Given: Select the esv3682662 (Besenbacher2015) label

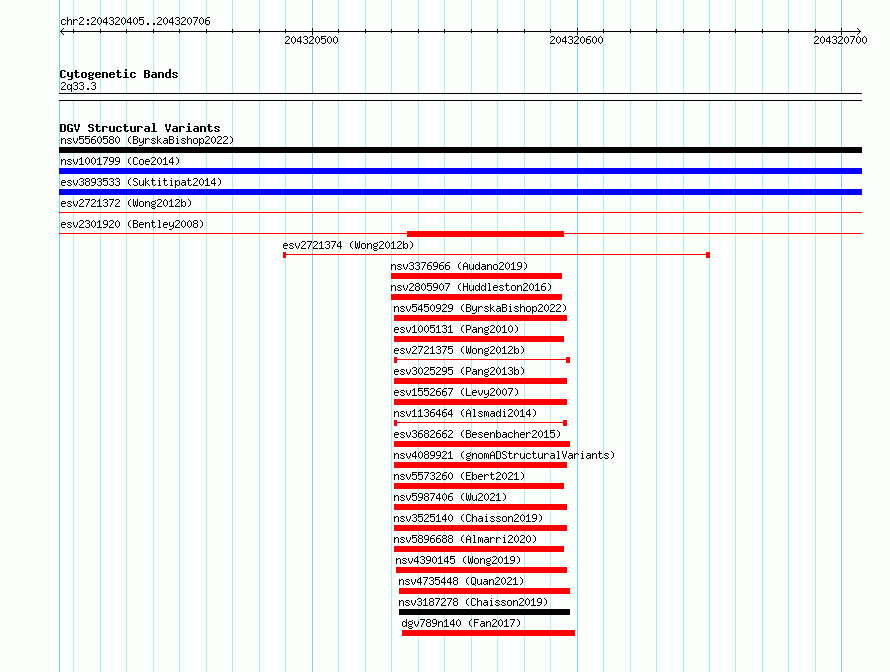Looking at the screenshot, I should point(477,434).
